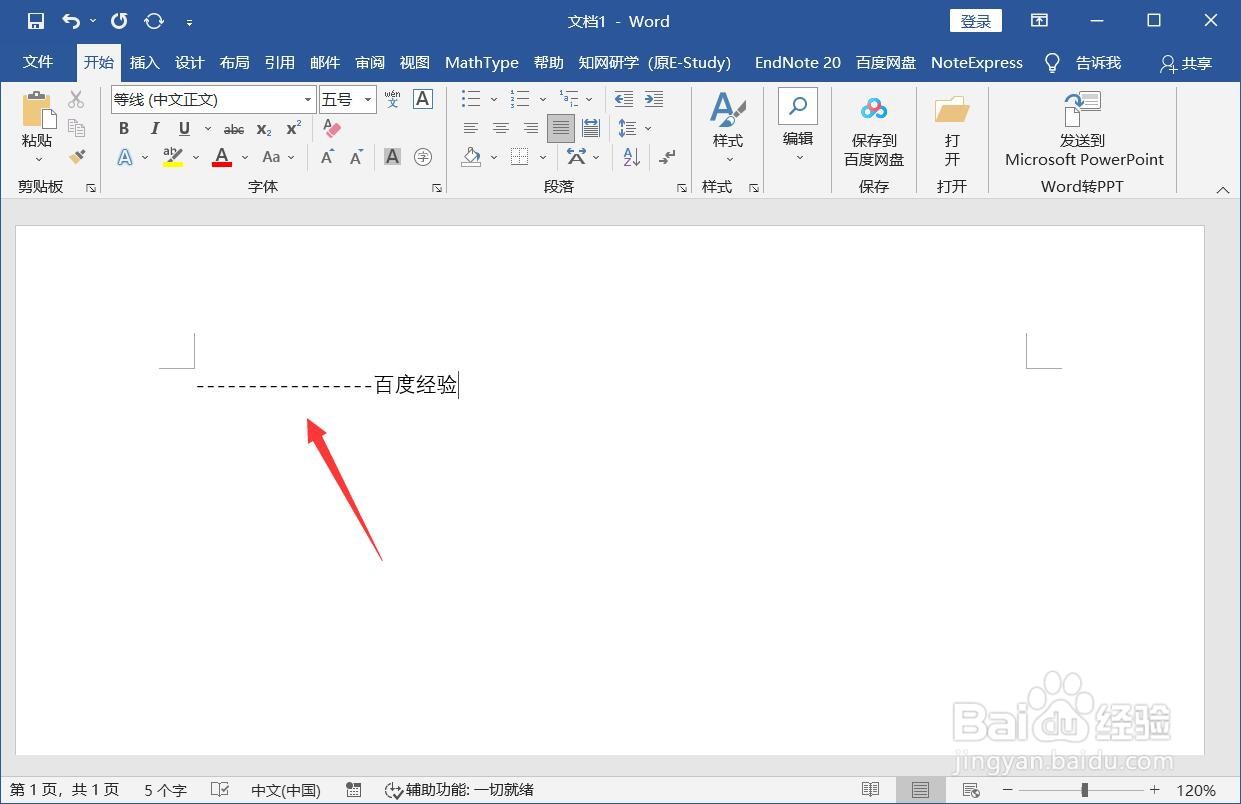Open the Borders dropdown arrow
The image size is (1241, 804).
542,157
